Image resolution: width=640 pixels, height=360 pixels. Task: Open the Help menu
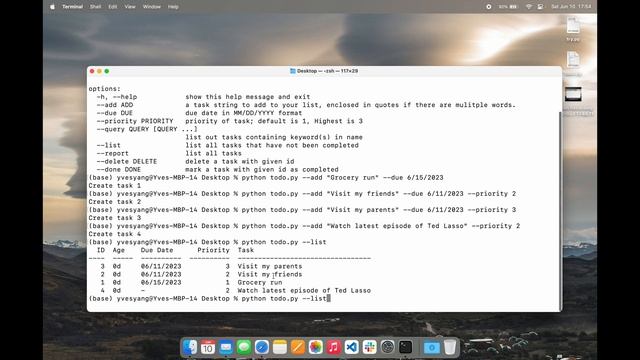tap(173, 7)
